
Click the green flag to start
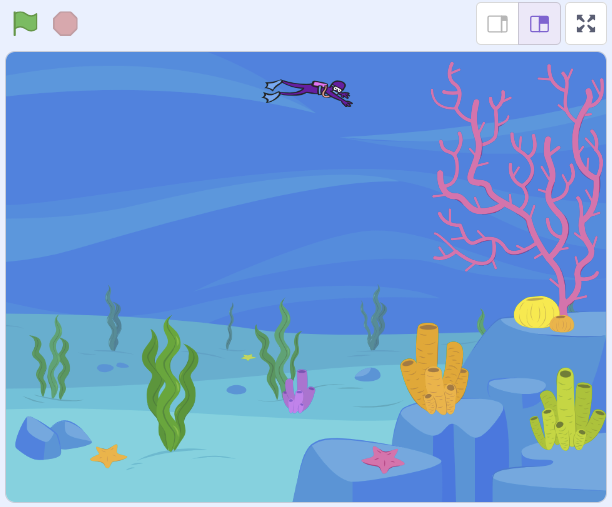pyautogui.click(x=25, y=23)
